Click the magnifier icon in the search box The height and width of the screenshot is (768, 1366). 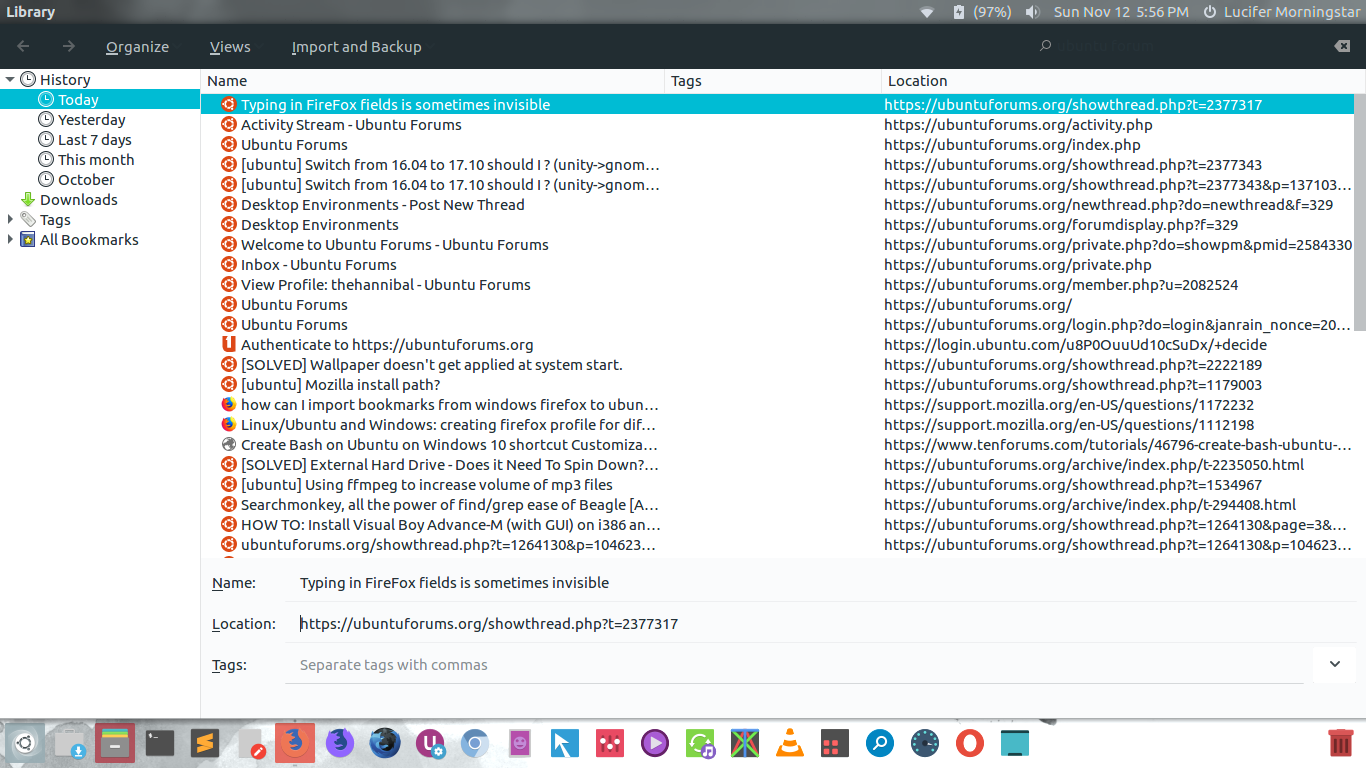point(1046,46)
